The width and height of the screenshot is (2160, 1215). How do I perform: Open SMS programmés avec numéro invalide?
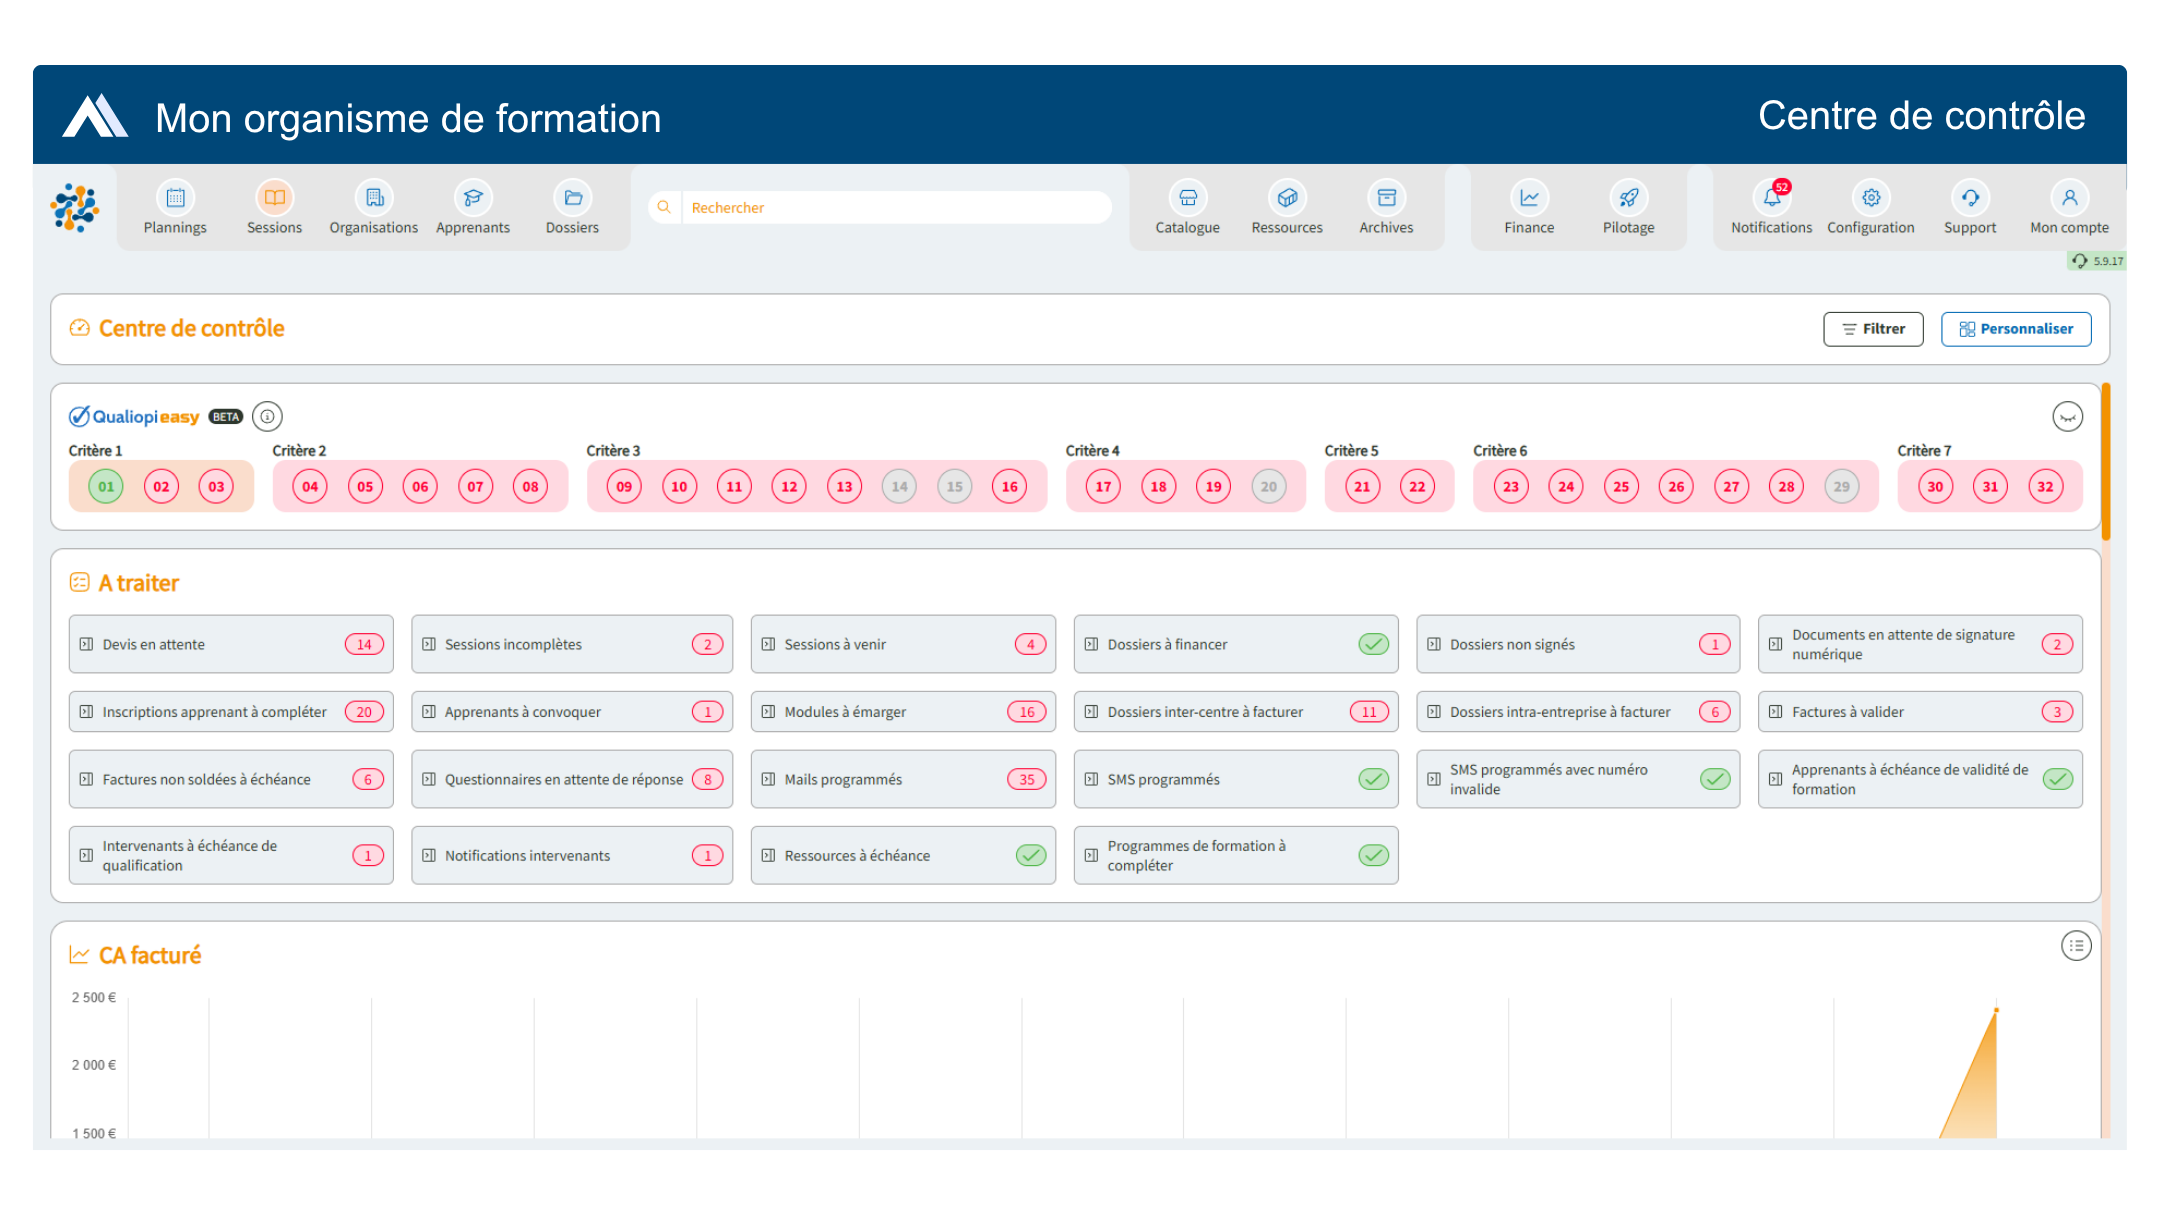click(1578, 779)
